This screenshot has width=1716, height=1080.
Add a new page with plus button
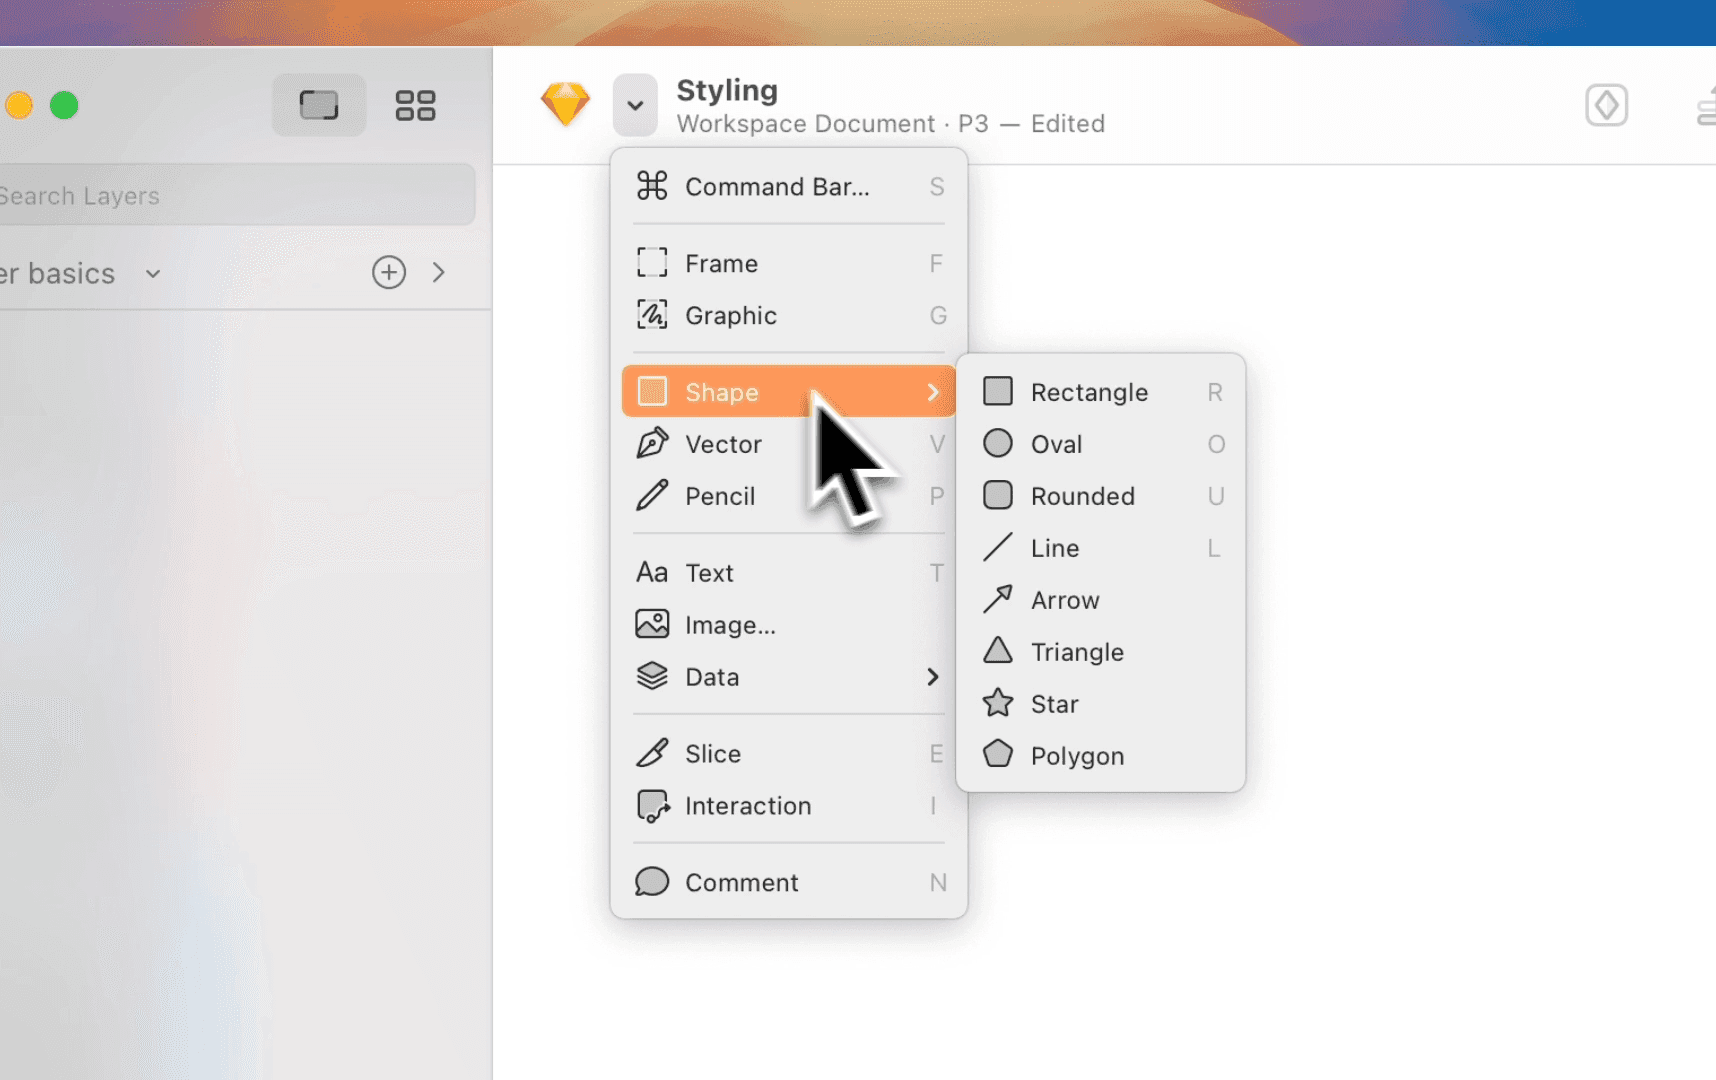coord(389,272)
